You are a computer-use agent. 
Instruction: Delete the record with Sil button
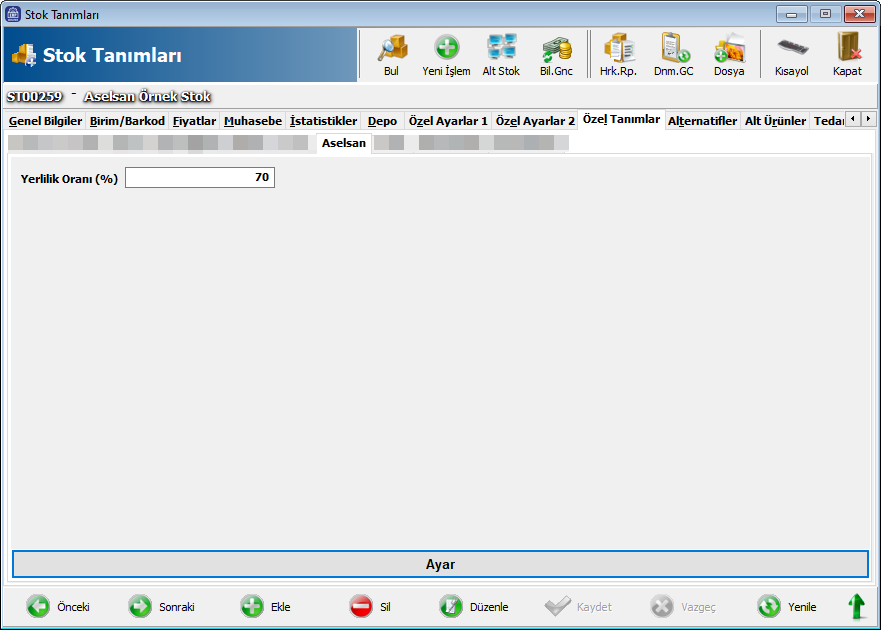click(x=370, y=607)
